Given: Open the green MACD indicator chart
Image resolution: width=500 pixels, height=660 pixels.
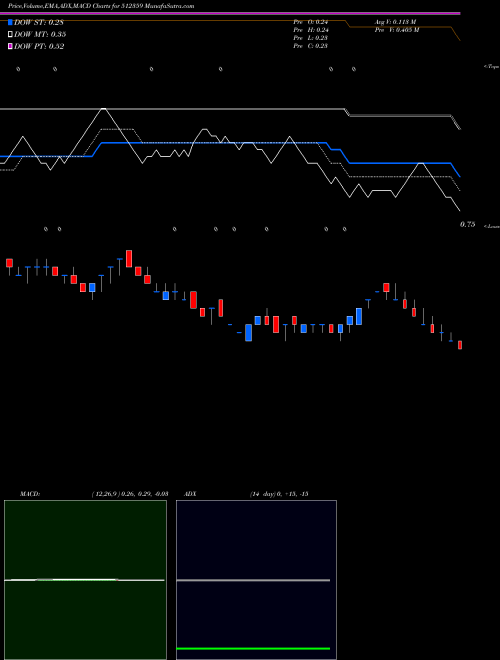Looking at the screenshot, I should tap(85, 580).
